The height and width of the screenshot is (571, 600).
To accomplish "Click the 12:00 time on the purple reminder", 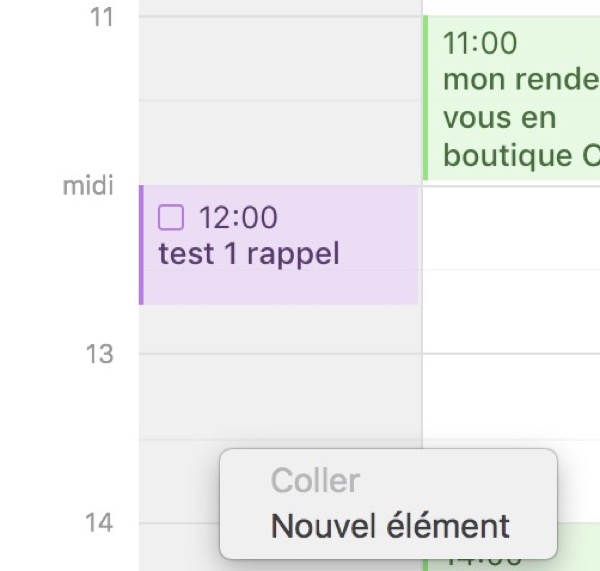I will pyautogui.click(x=238, y=217).
